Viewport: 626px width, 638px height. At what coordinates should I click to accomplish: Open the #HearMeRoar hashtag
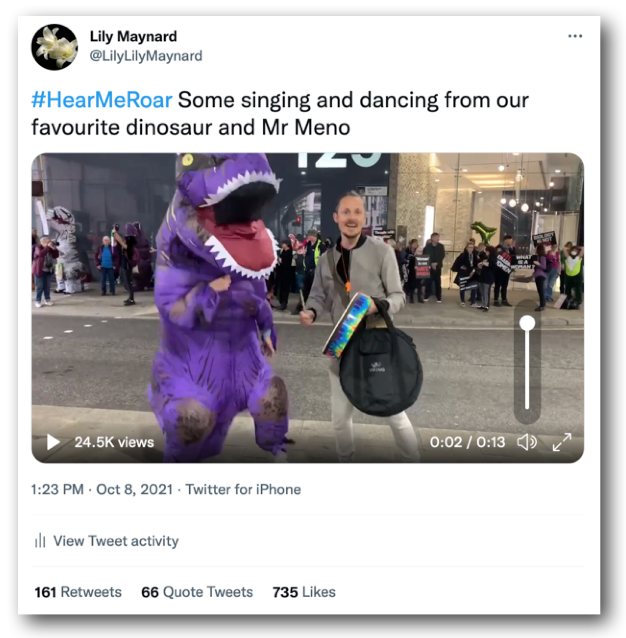point(102,101)
